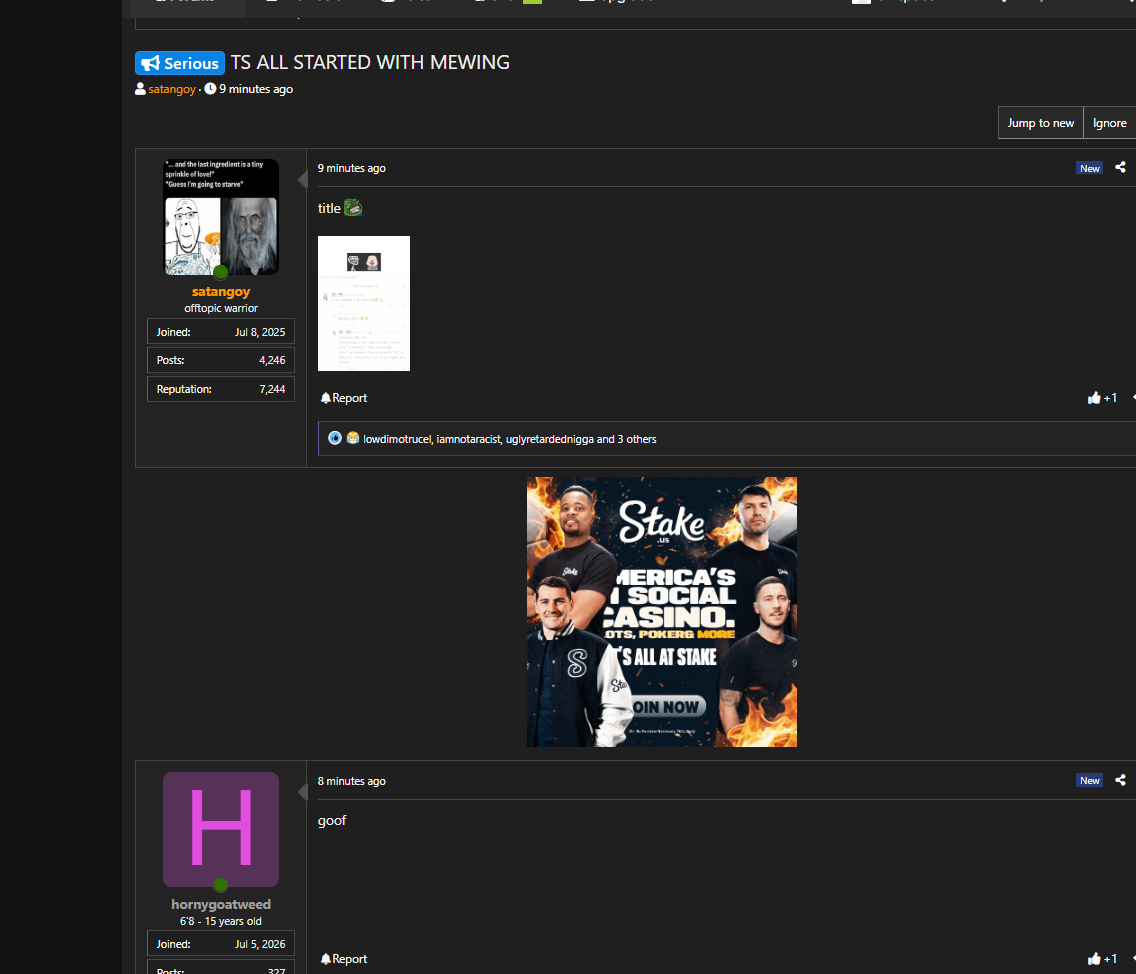Report hornygoatweed's goof post

click(x=343, y=959)
